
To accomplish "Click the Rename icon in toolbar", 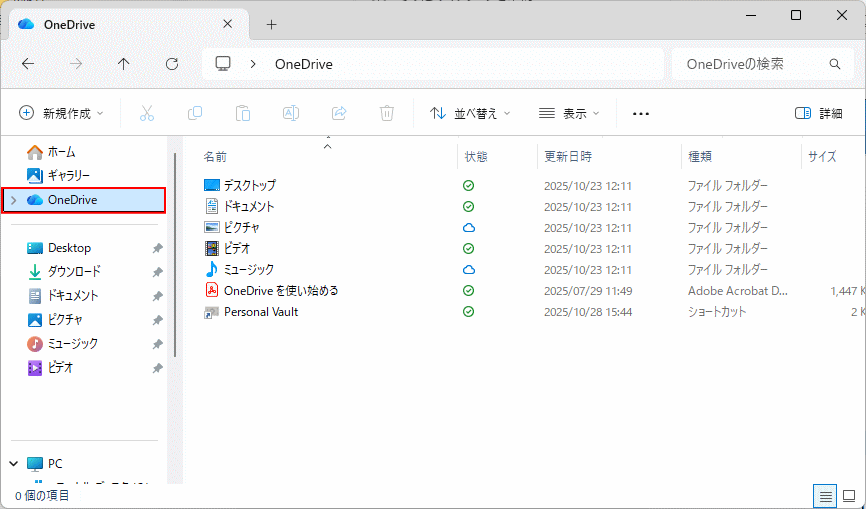I will pos(291,113).
